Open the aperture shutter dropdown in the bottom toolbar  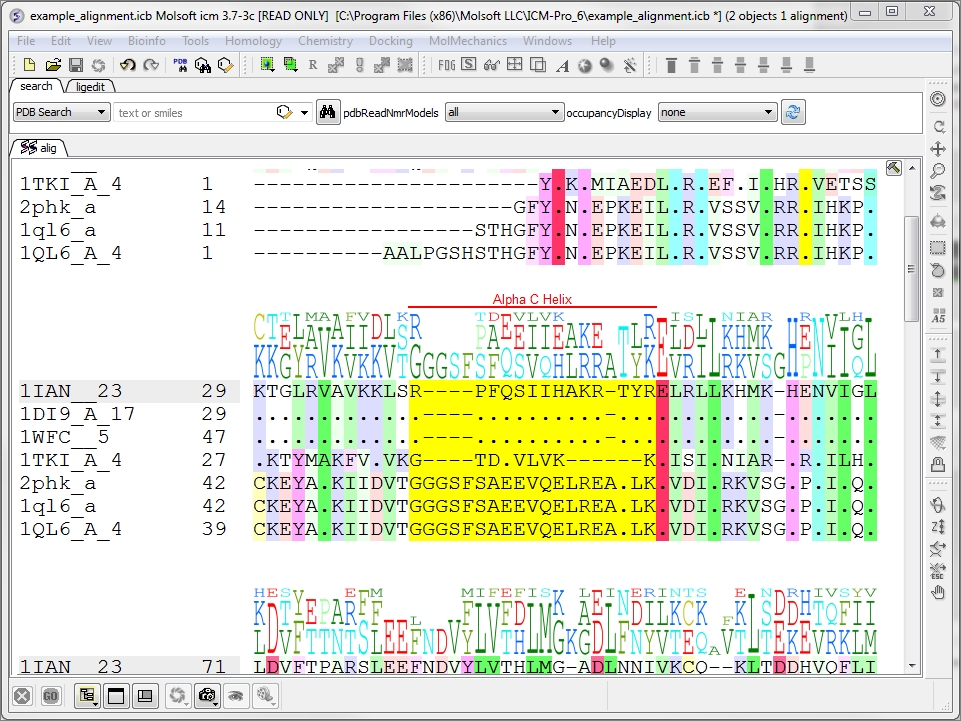pos(178,695)
